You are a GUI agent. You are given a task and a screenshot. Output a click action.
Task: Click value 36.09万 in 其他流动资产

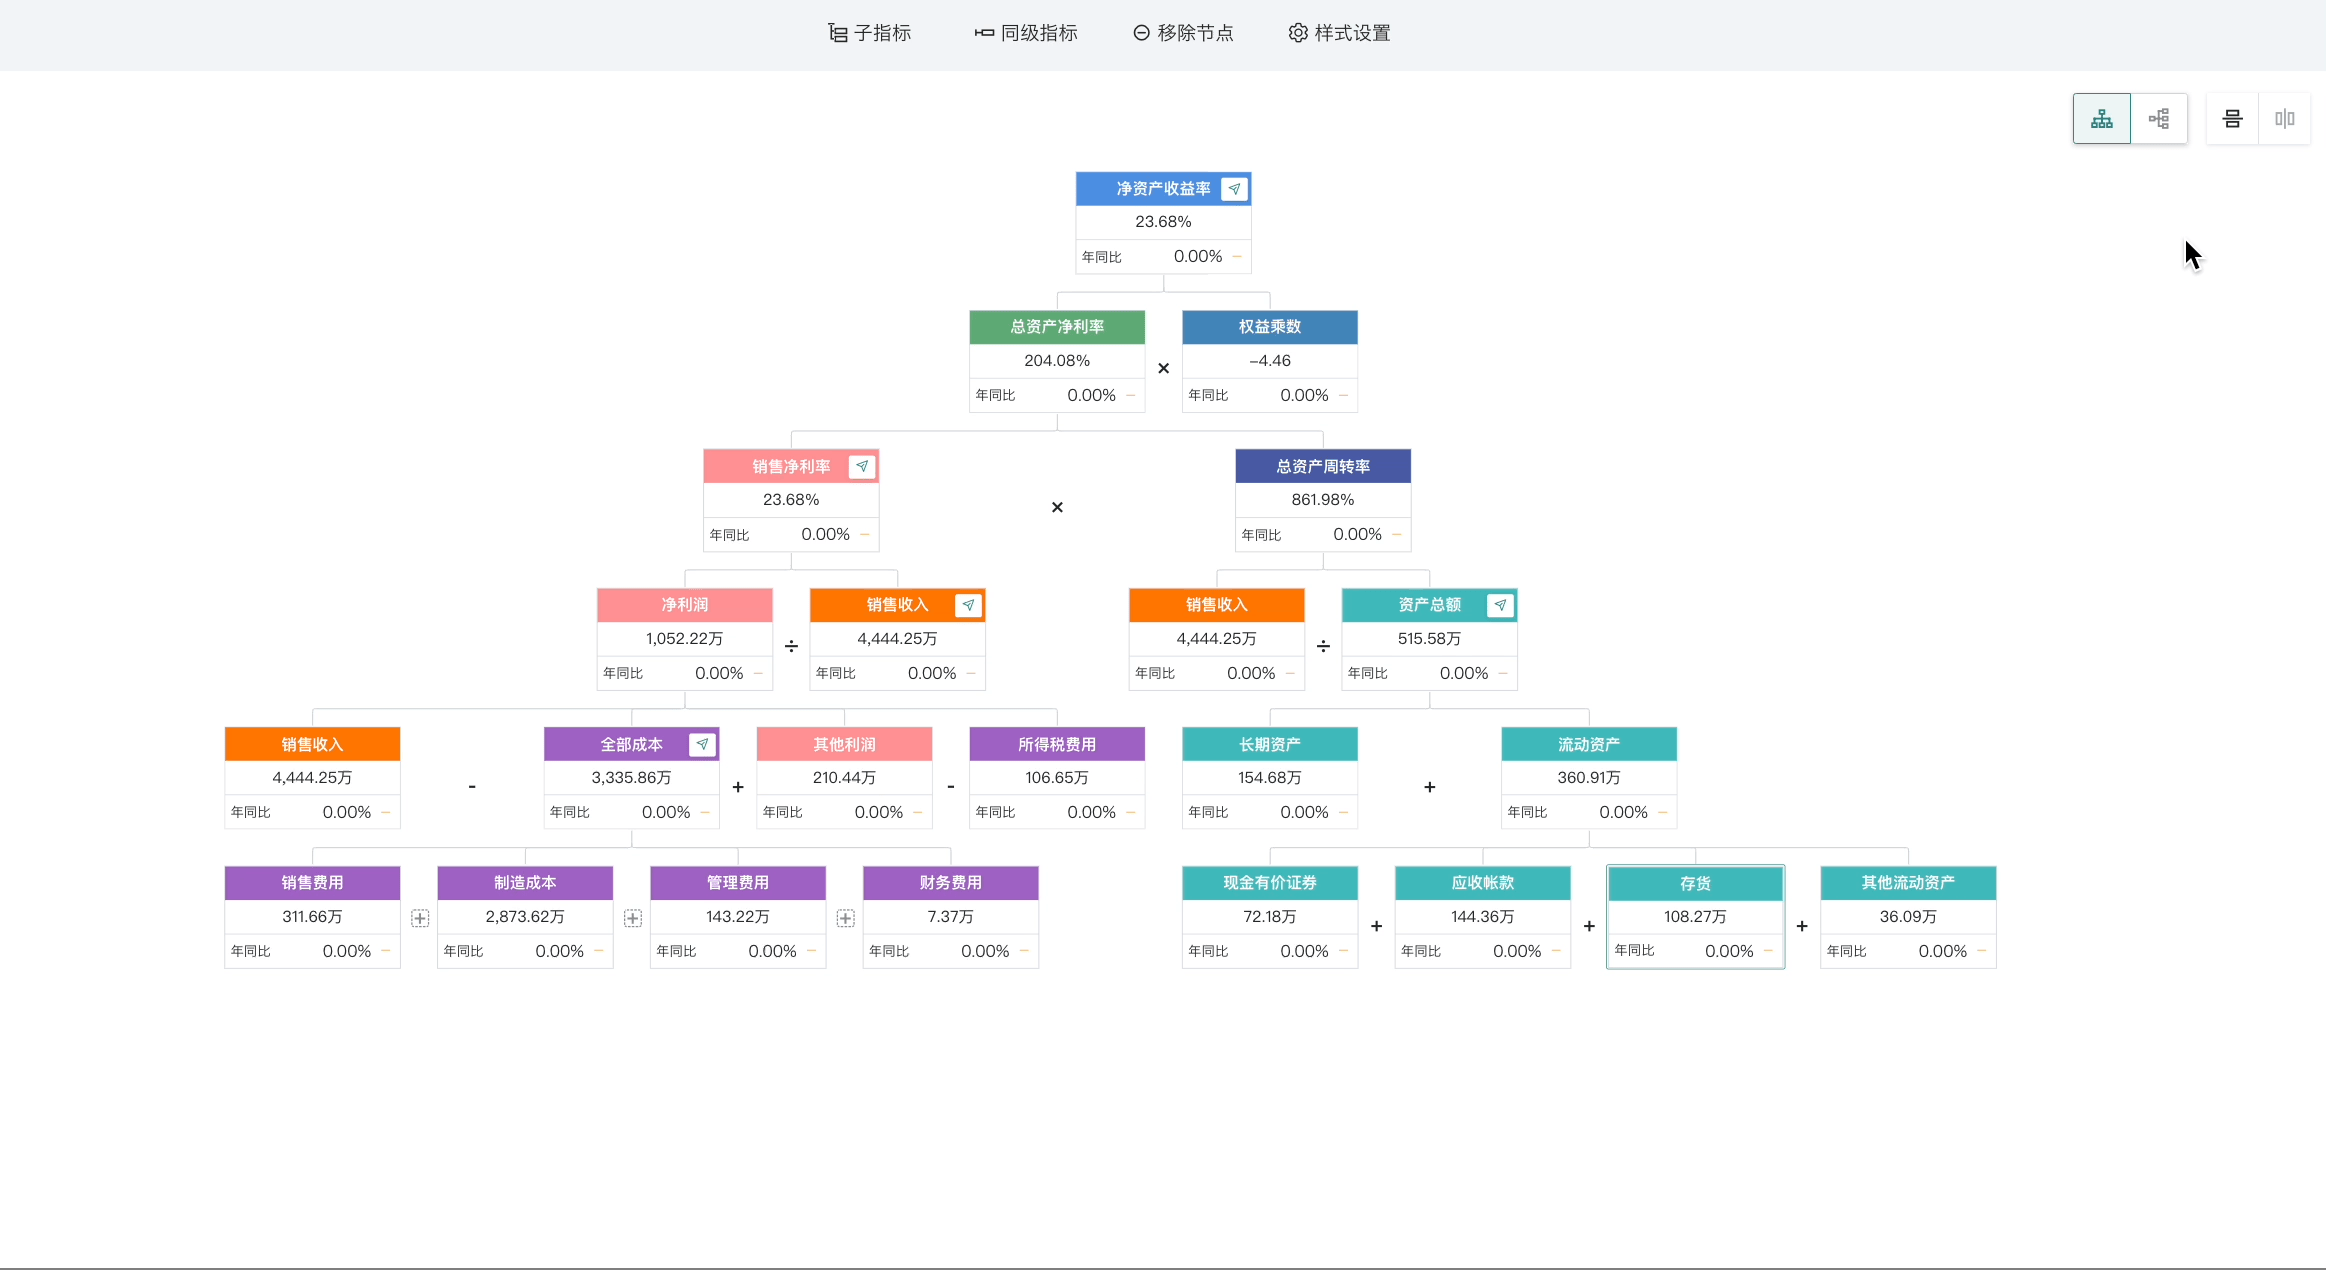pyautogui.click(x=1908, y=917)
